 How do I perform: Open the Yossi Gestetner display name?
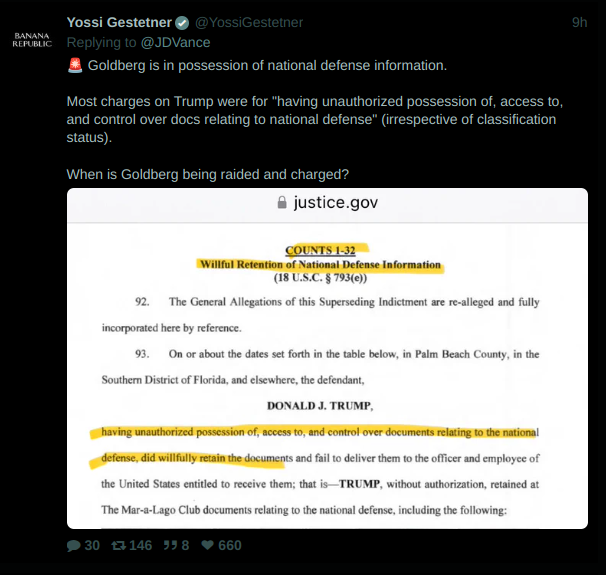tap(119, 22)
